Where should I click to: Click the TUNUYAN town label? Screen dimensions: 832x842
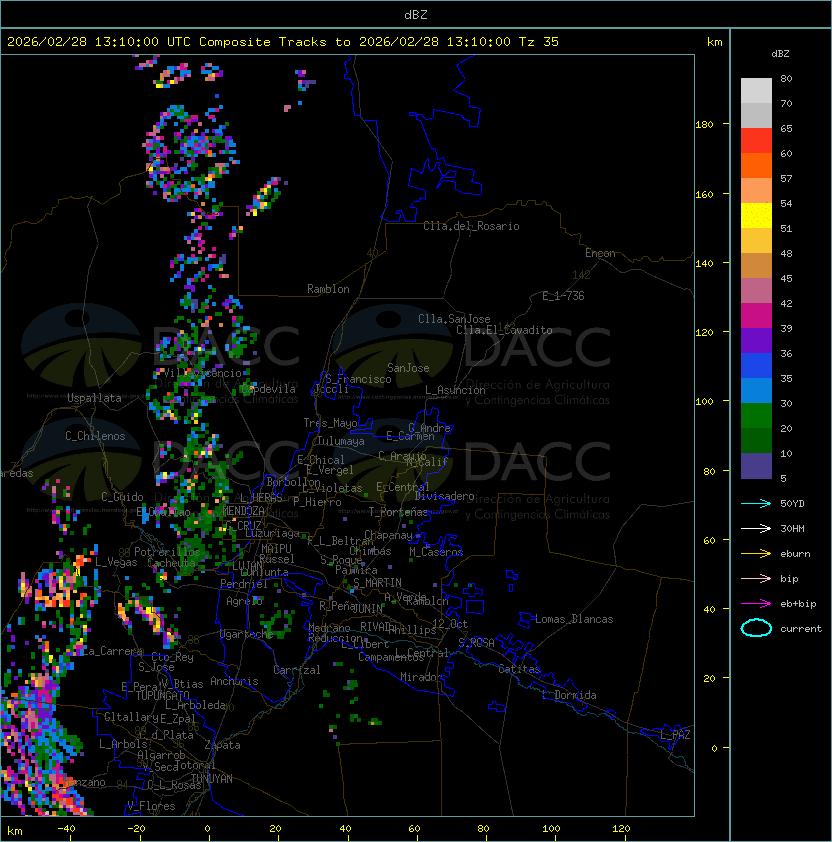click(x=212, y=779)
